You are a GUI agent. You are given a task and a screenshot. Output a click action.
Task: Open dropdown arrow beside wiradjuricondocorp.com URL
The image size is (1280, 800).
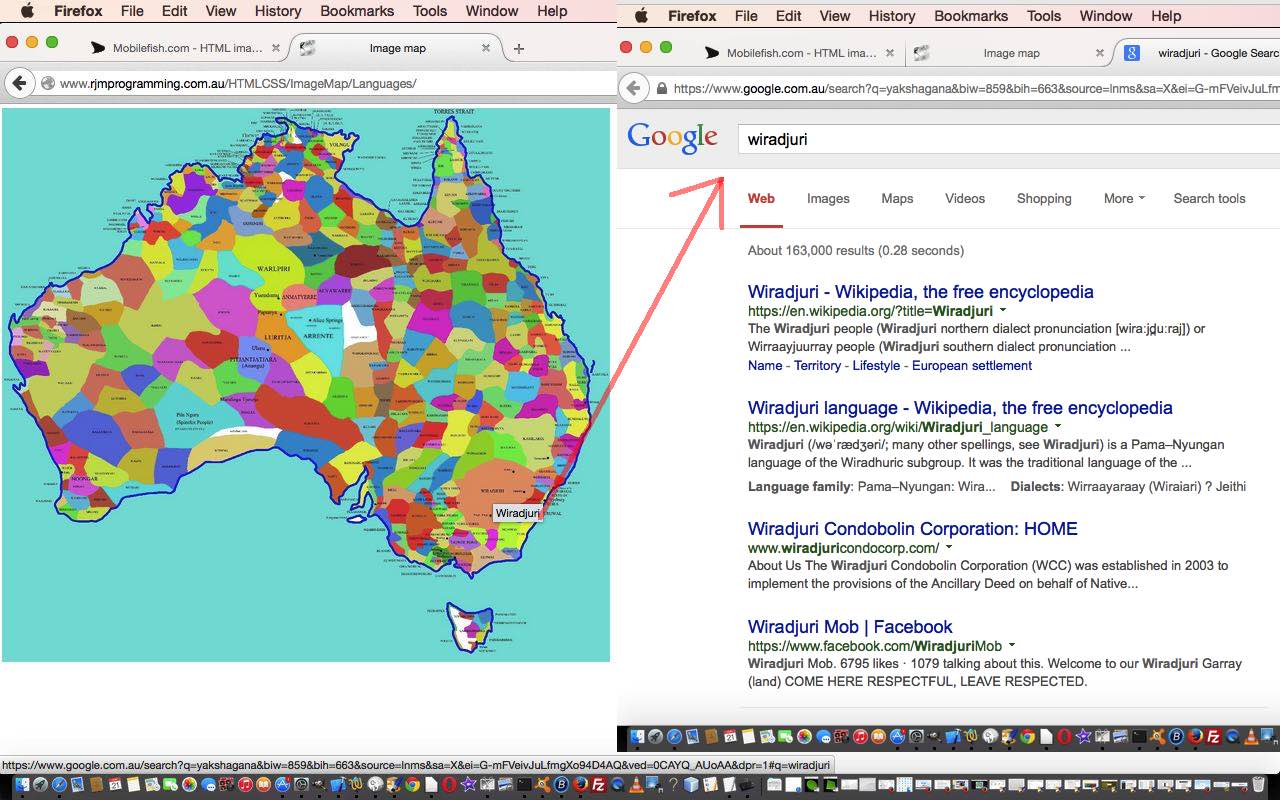click(949, 548)
